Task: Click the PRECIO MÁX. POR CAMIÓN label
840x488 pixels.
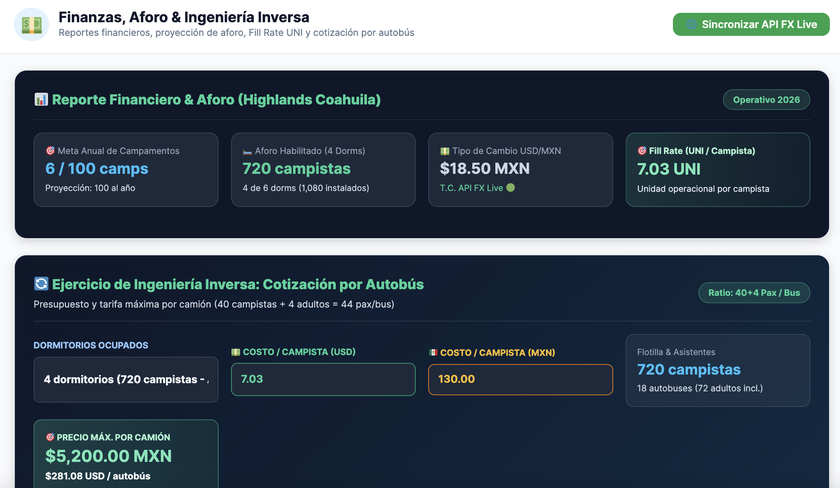Action: tap(114, 437)
